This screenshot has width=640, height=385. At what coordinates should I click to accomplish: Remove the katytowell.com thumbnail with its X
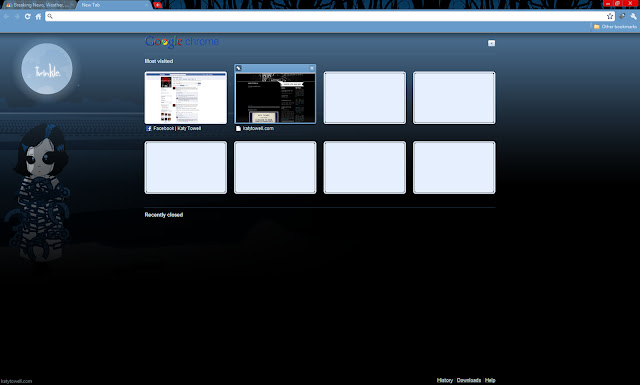(x=312, y=68)
